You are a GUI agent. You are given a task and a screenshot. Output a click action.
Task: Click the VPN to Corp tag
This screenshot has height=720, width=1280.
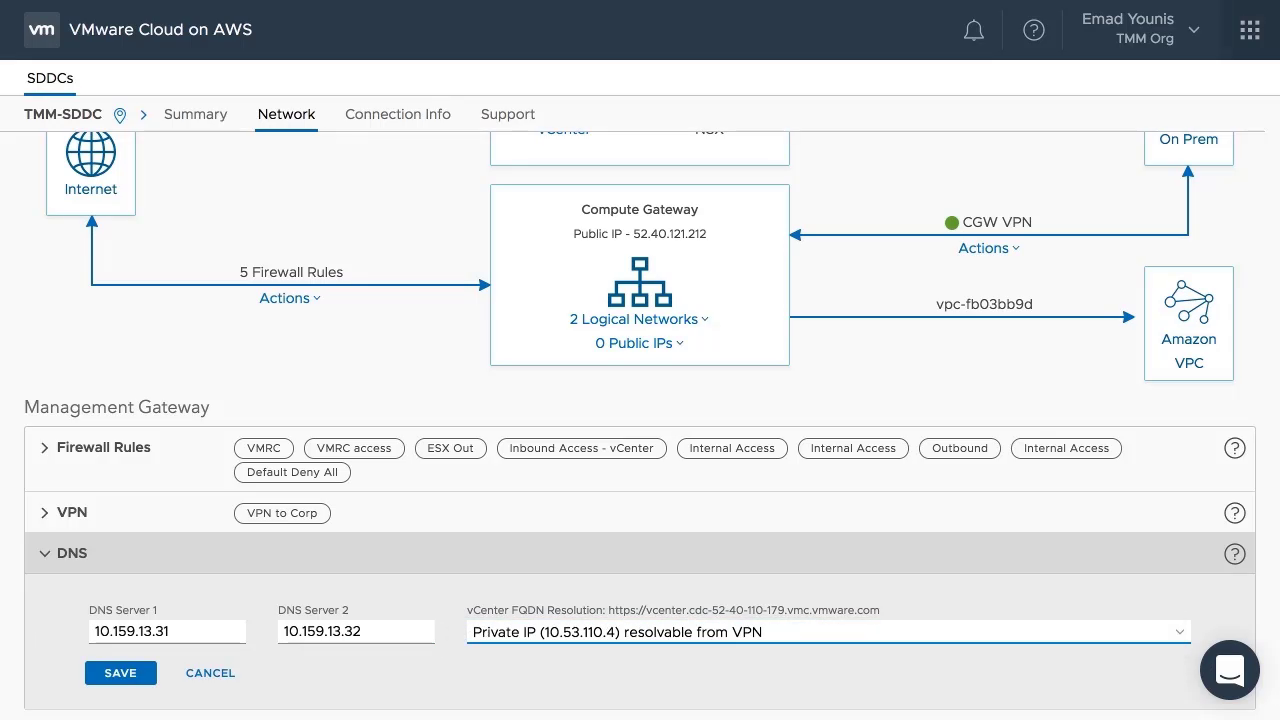point(282,513)
